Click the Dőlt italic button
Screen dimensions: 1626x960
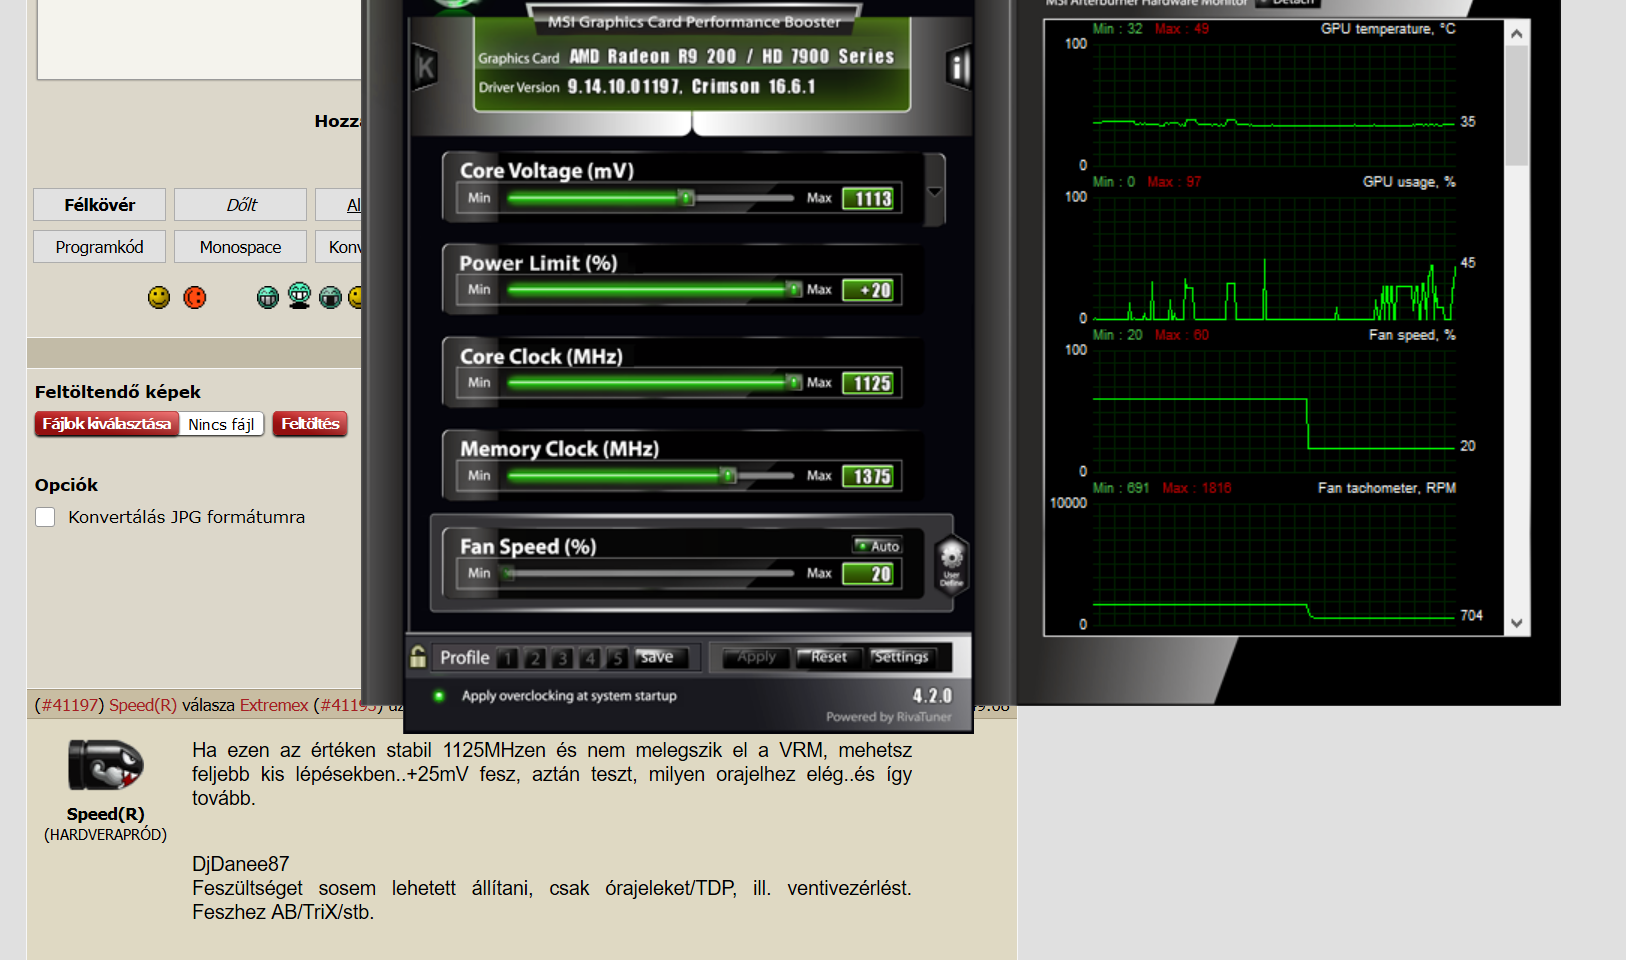tap(240, 205)
